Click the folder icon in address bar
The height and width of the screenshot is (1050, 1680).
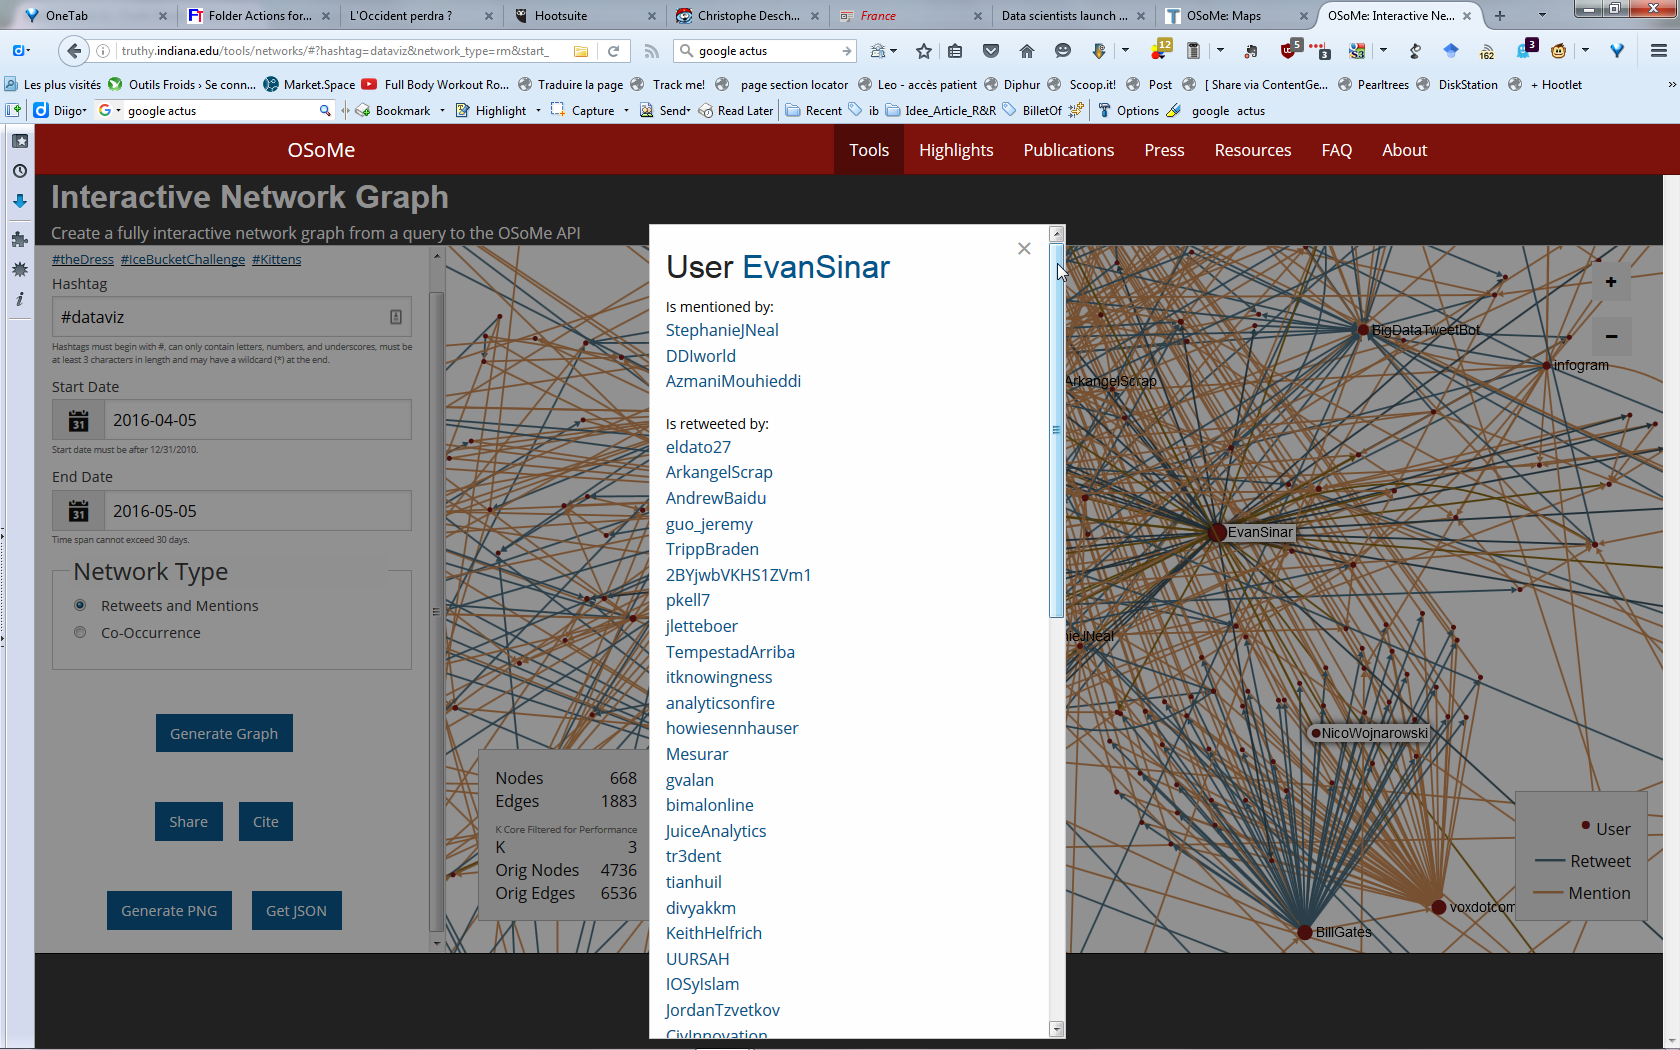[x=581, y=51]
